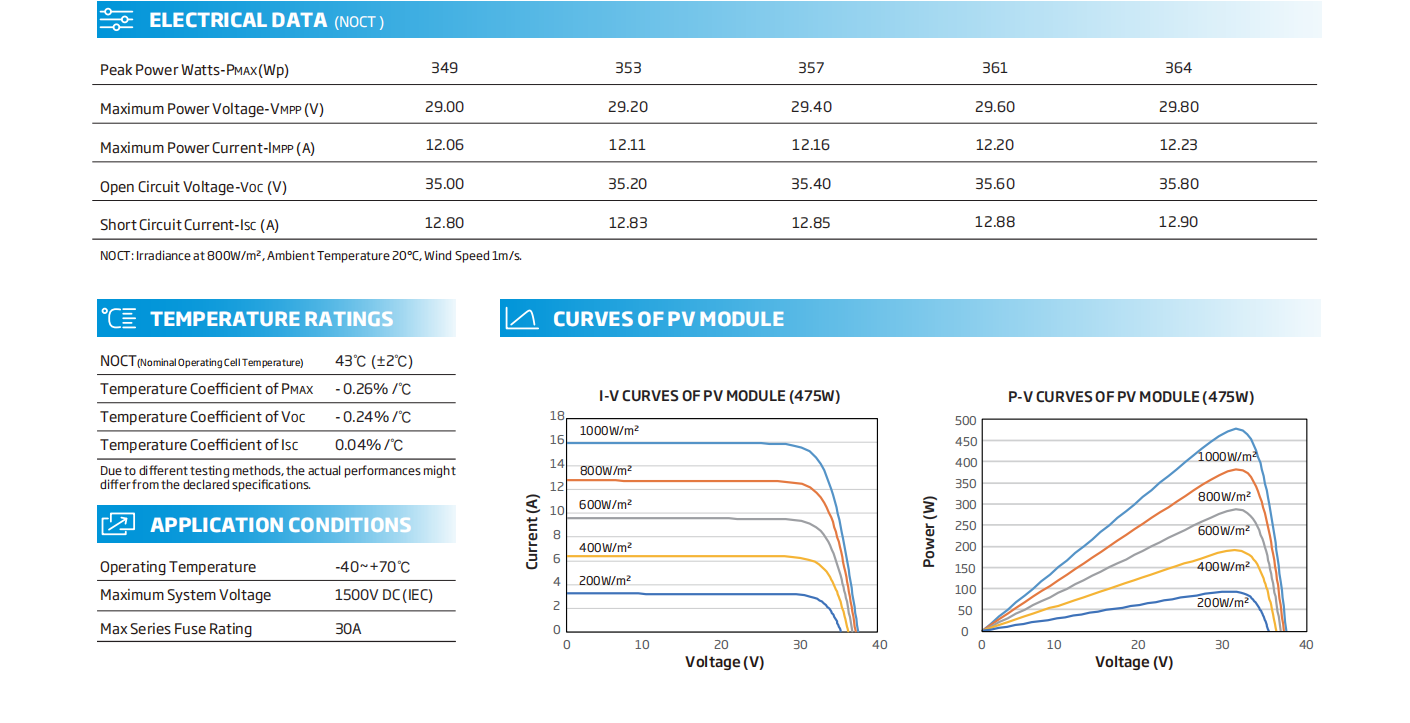This screenshot has width=1410, height=723.
Task: Select the value "-0.24%/℃"
Action: pos(373,417)
